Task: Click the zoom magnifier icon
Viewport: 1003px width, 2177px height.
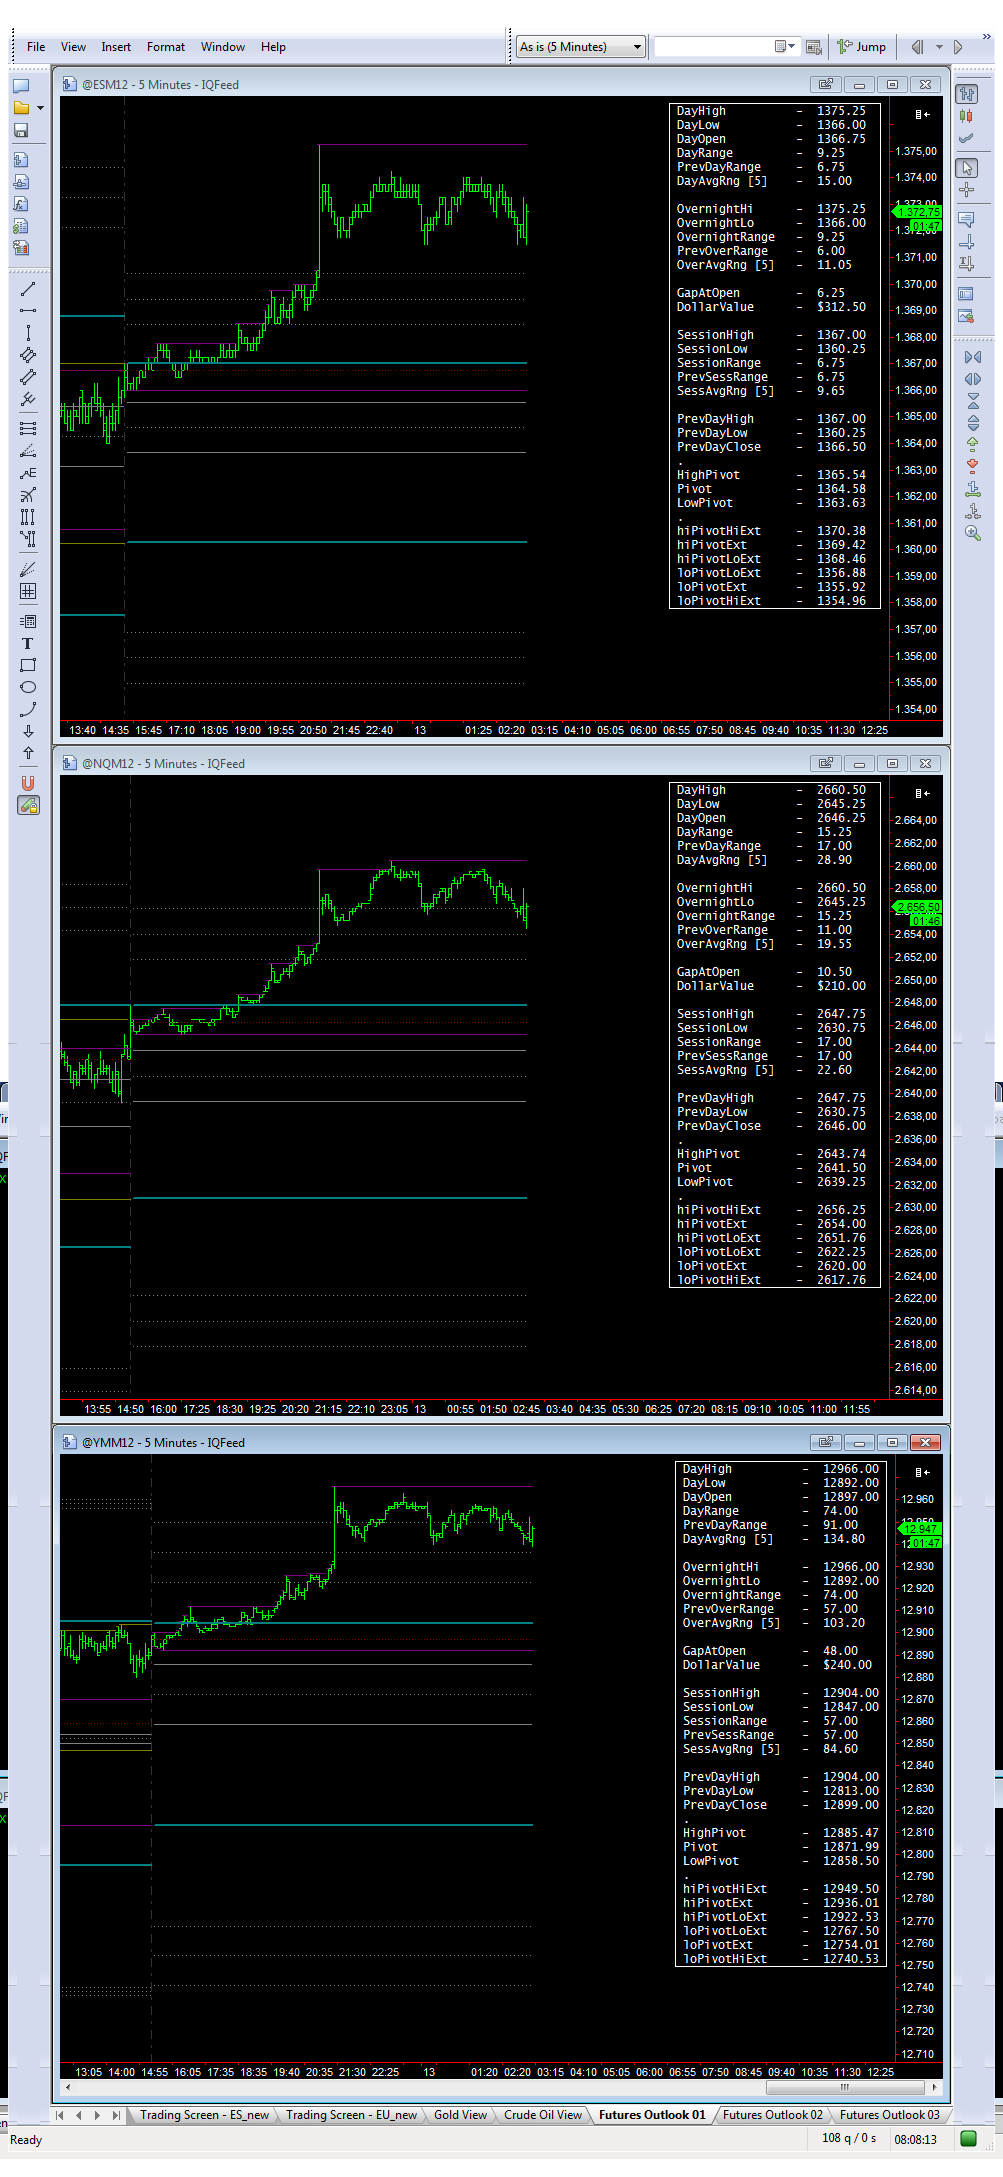Action: tap(973, 534)
